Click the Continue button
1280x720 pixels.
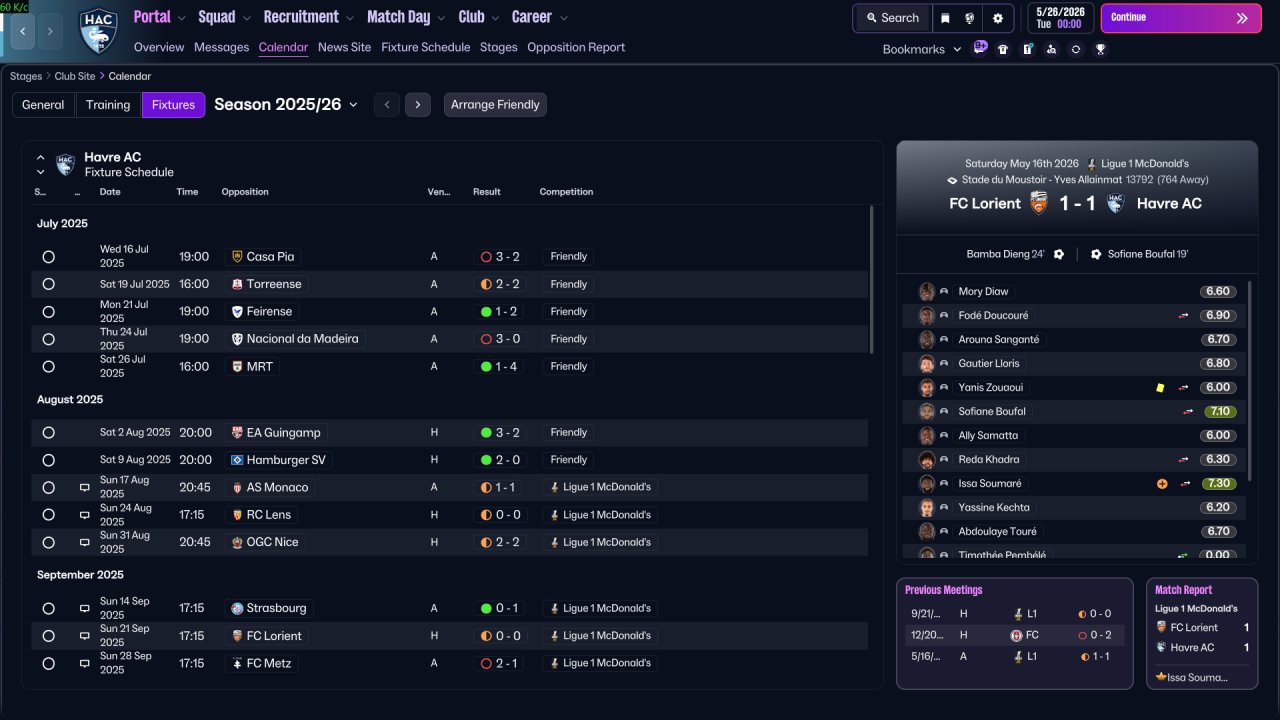(1181, 18)
